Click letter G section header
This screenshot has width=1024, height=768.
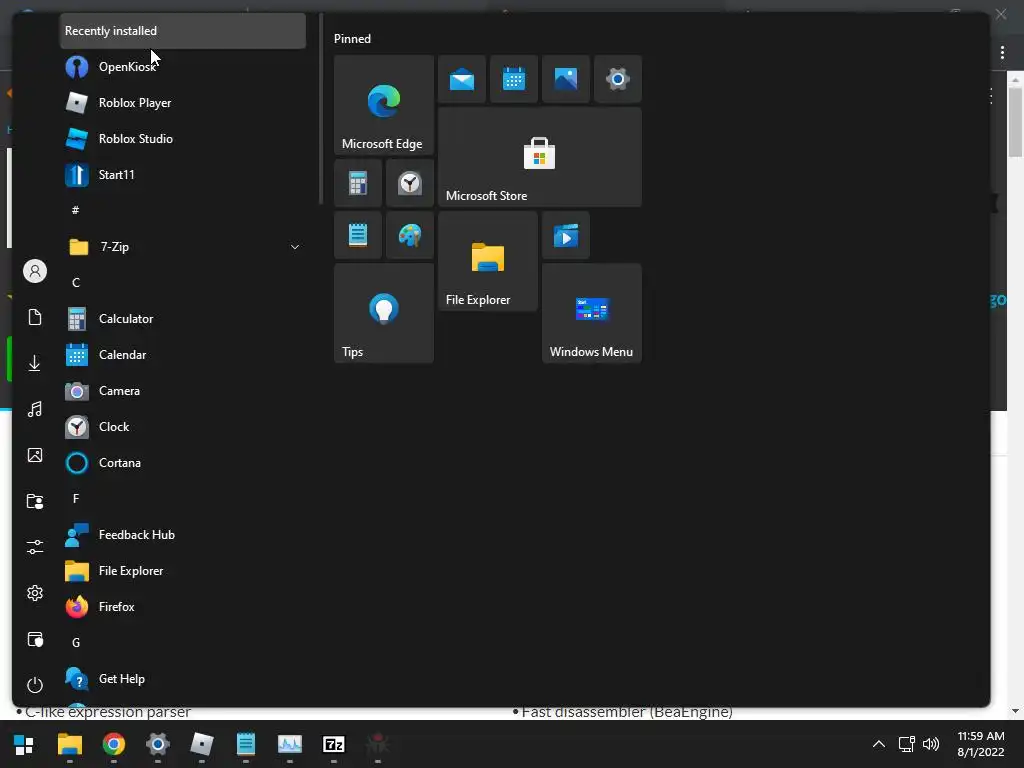(x=76, y=643)
